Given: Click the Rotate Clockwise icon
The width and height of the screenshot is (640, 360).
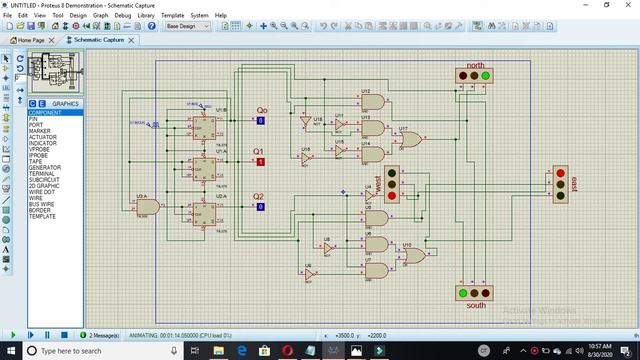Looking at the screenshot, I should tap(20, 59).
